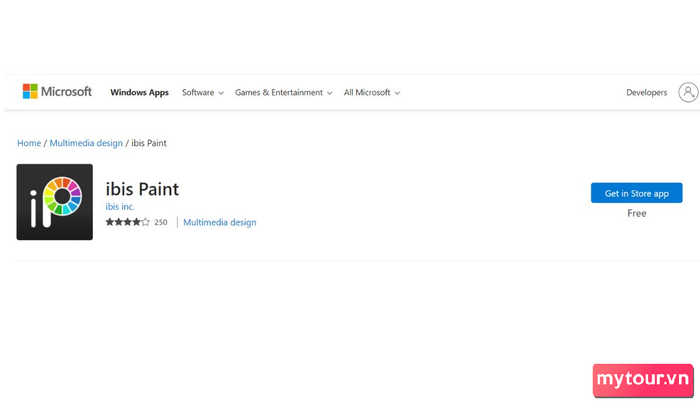Open Multimedia design in the breadcrumb
This screenshot has width=700, height=405.
[86, 143]
